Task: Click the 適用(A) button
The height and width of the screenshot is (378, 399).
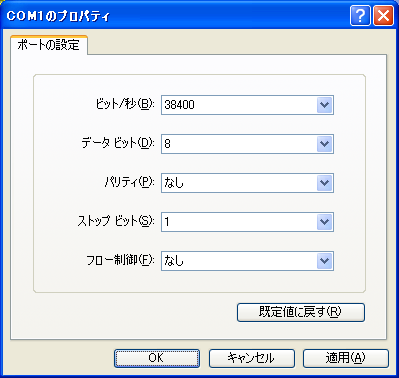Action: [346, 358]
